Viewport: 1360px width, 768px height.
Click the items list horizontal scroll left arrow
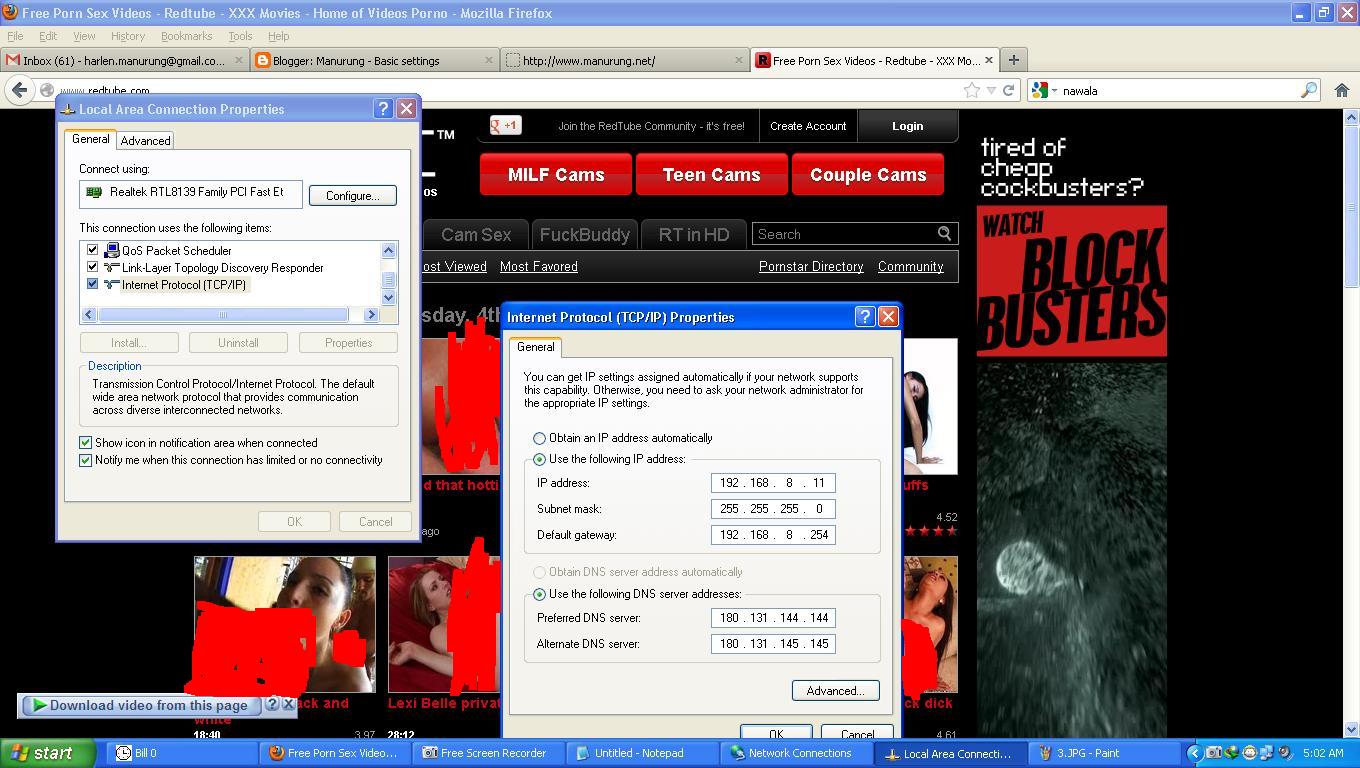pos(88,314)
